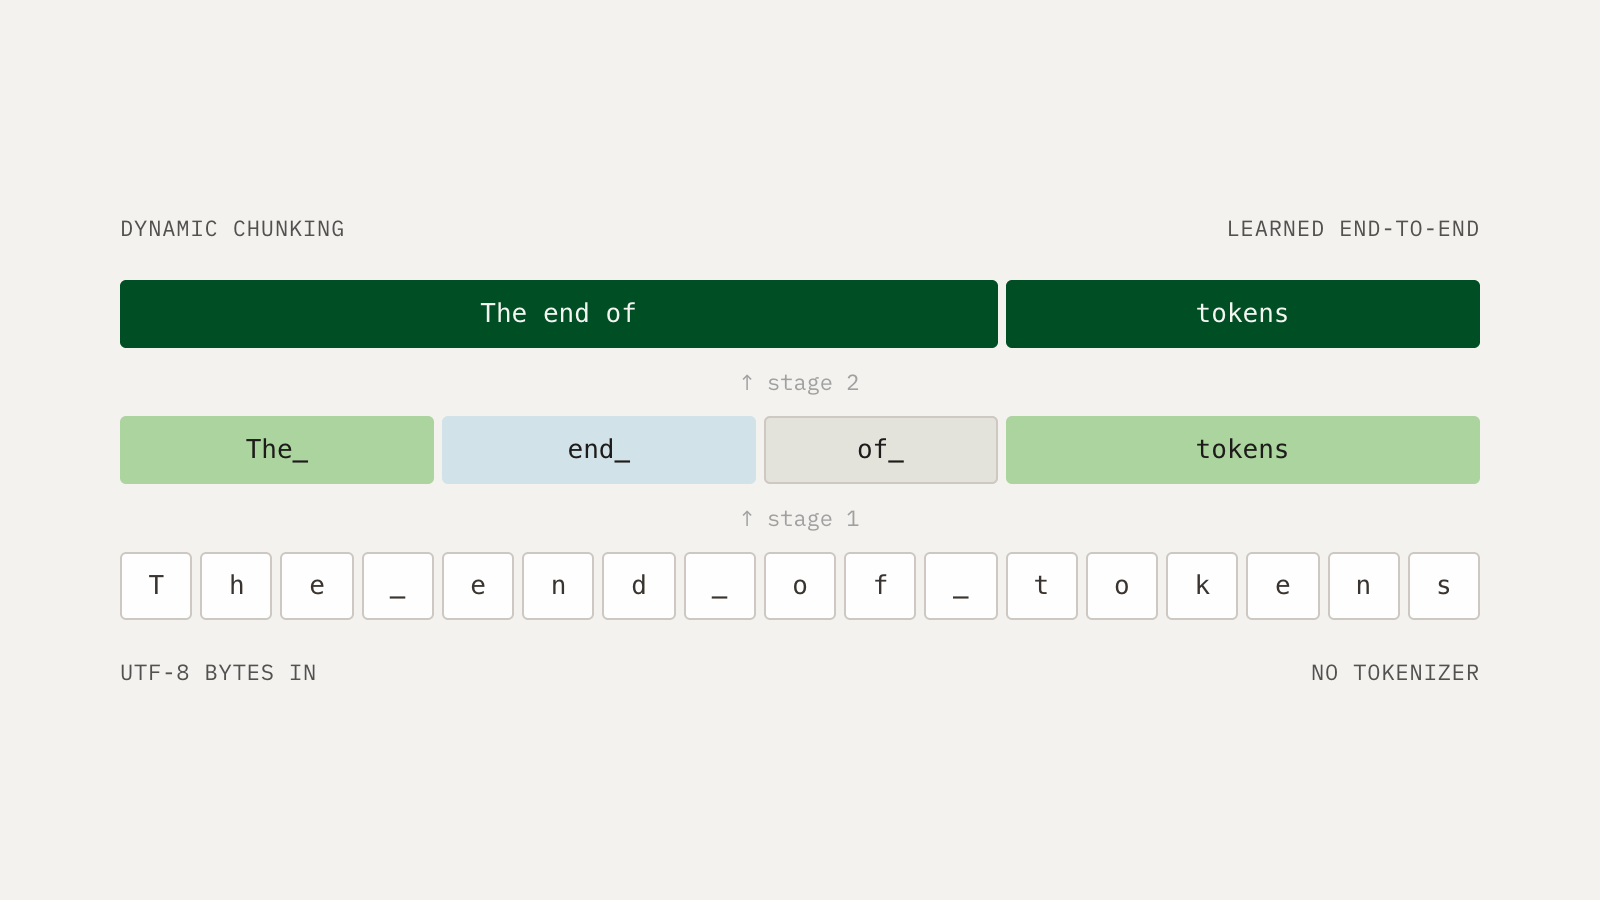Click the underscore box after 'd'
Viewport: 1600px width, 900px height.
720,586
